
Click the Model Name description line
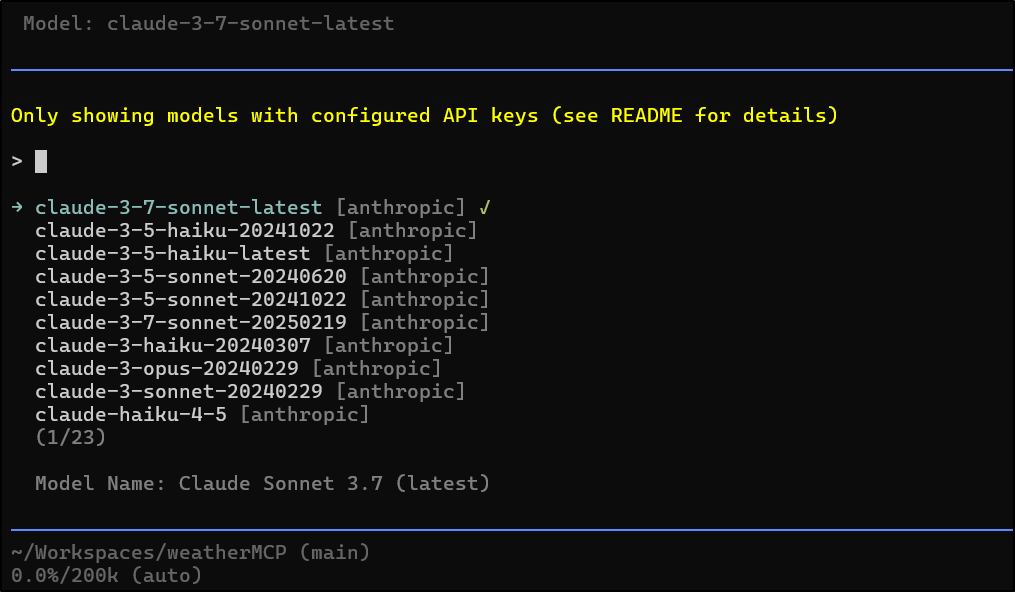(262, 483)
